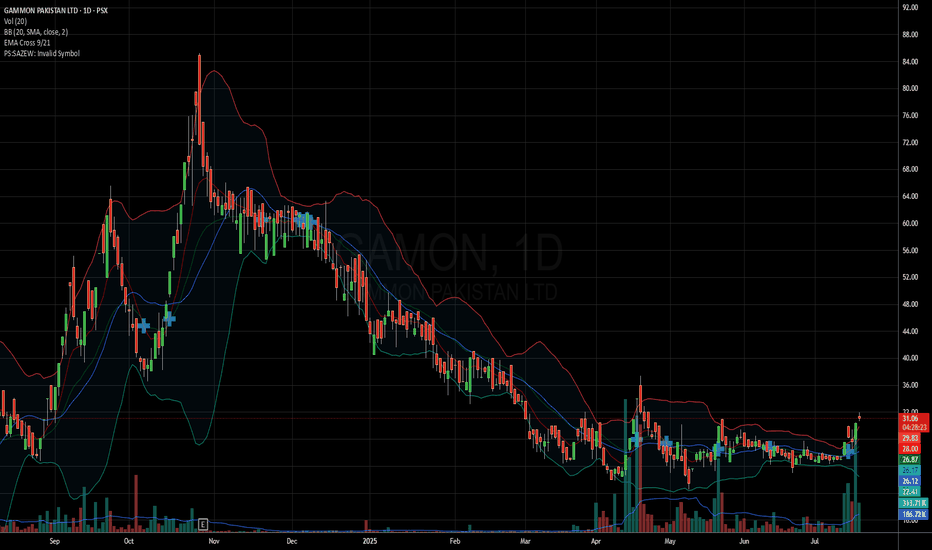Screen dimensions: 932x550
Task: Click the 72.00 price axis tick
Action: click(910, 142)
